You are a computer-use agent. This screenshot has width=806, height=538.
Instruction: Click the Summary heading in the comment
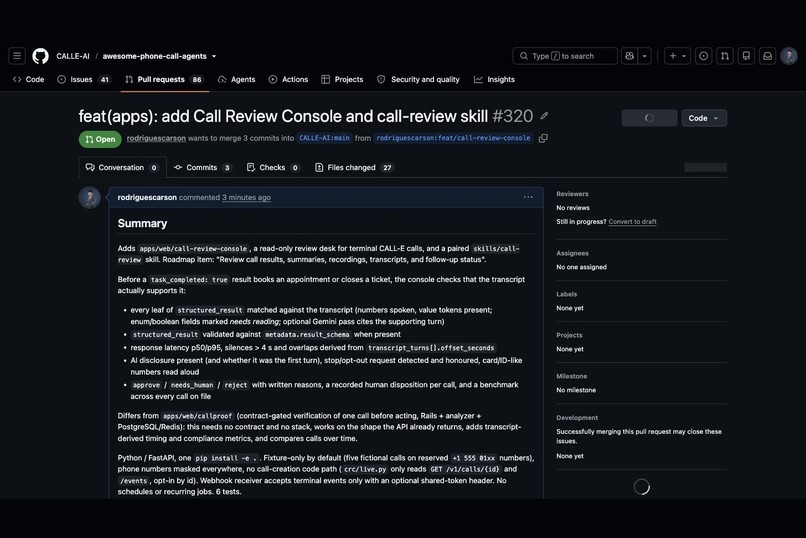coord(142,224)
